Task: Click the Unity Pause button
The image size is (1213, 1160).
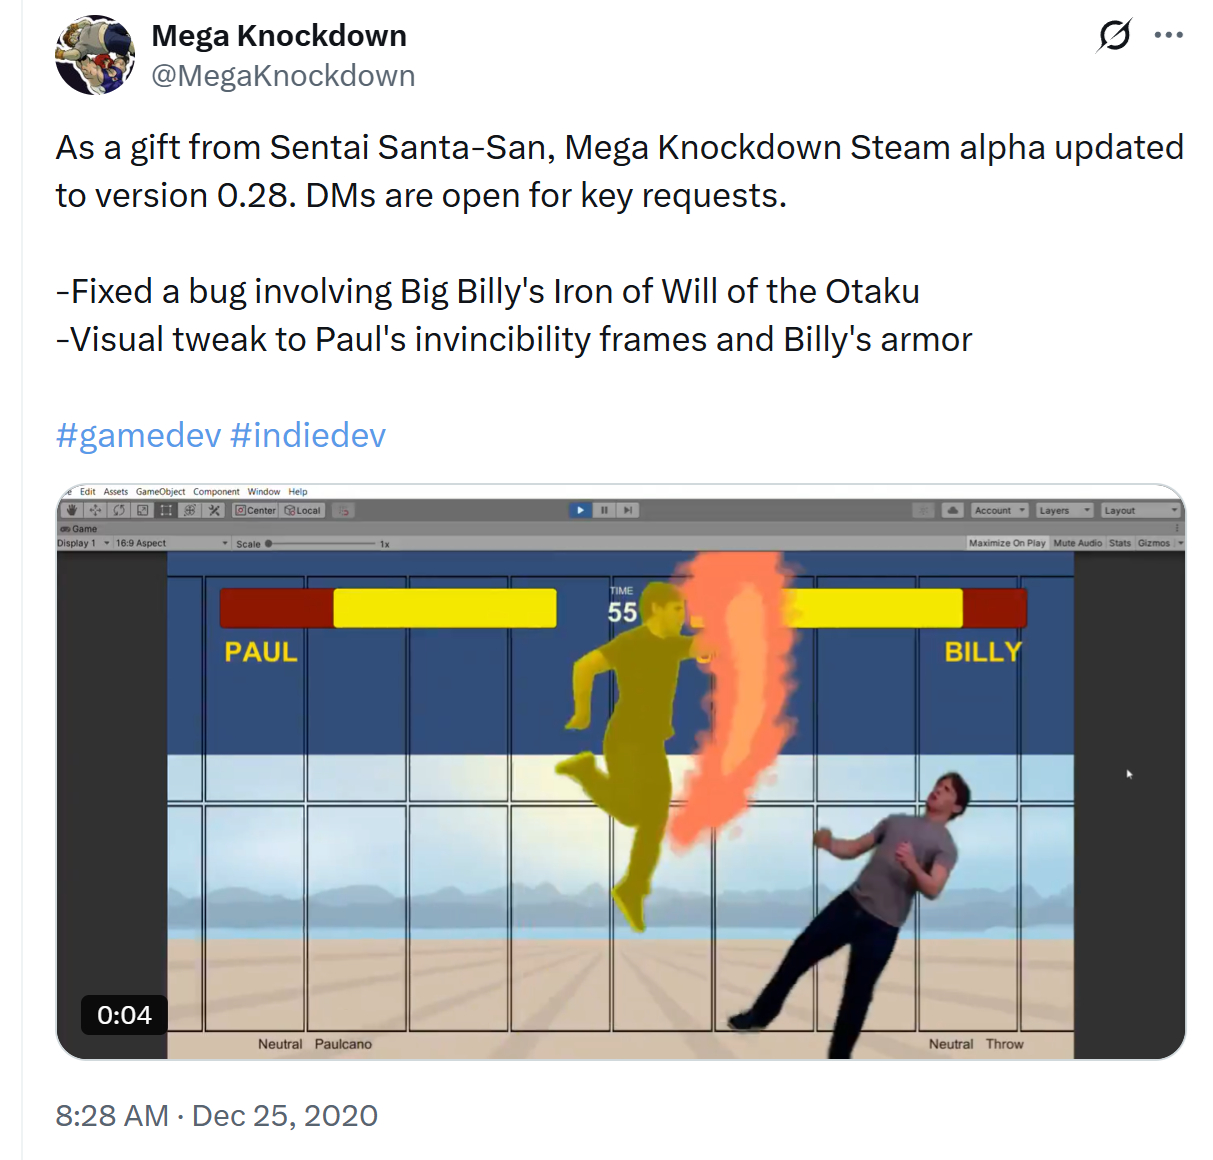Action: (604, 510)
